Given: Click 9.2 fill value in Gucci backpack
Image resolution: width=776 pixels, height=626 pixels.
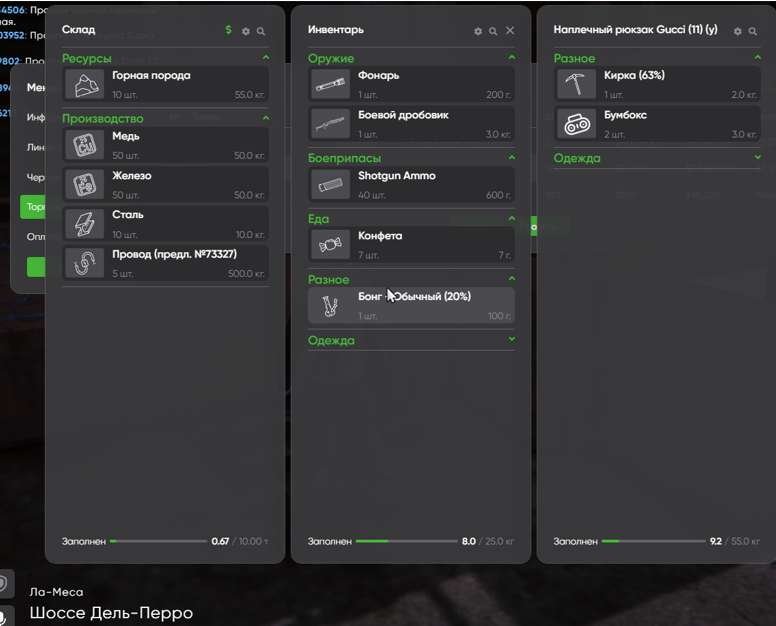Looking at the screenshot, I should (x=716, y=541).
